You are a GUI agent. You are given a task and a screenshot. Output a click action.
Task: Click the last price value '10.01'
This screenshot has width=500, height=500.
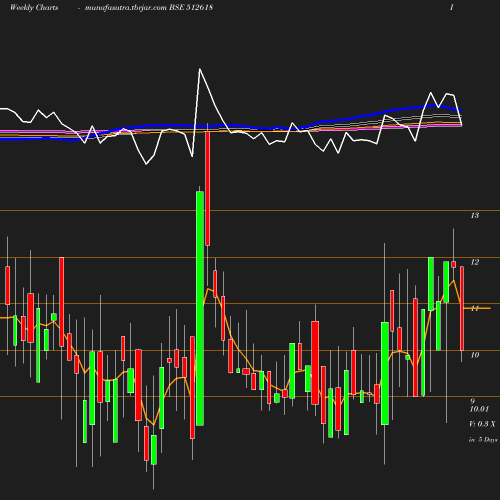(x=479, y=409)
